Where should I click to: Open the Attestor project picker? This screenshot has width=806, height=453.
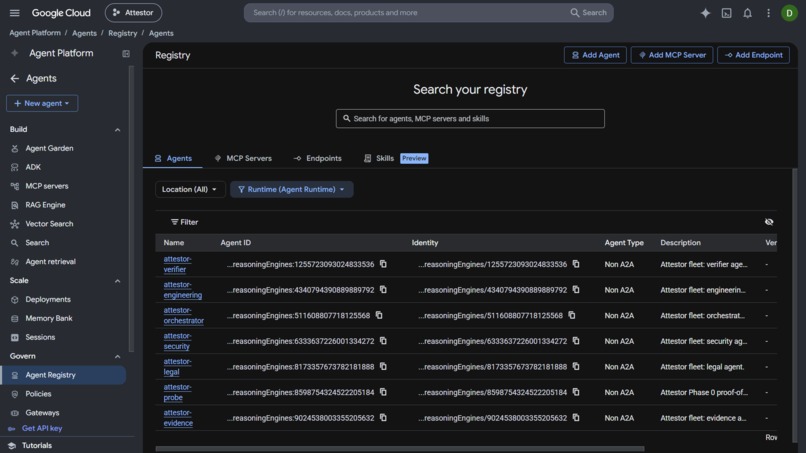point(133,13)
